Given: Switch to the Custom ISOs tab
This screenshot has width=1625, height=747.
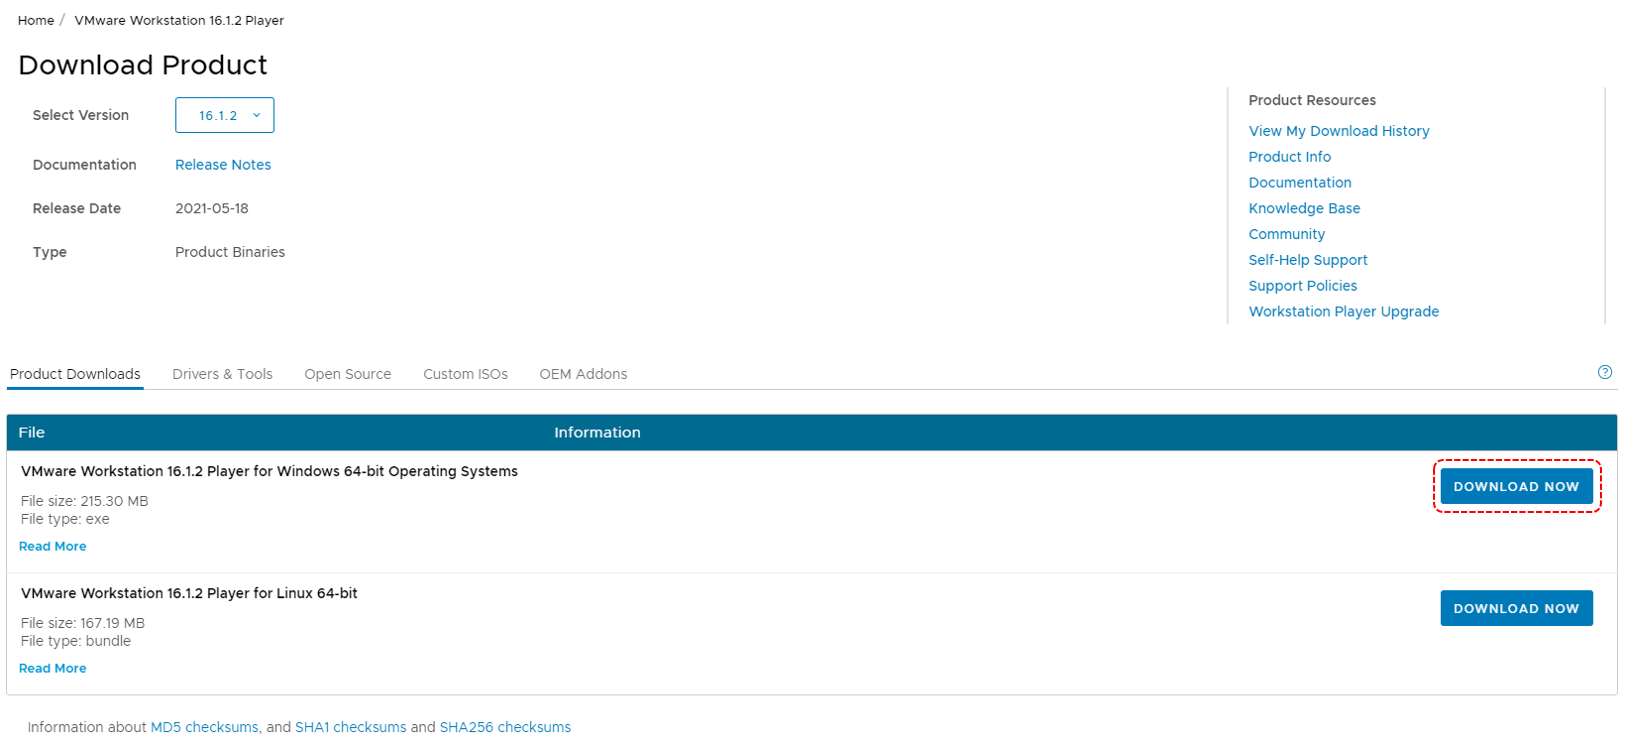Looking at the screenshot, I should click(465, 374).
